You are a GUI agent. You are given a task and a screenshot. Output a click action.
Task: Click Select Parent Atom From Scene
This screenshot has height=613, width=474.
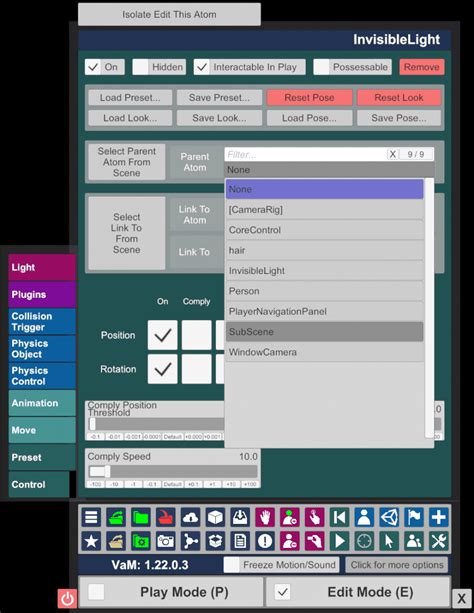click(127, 162)
